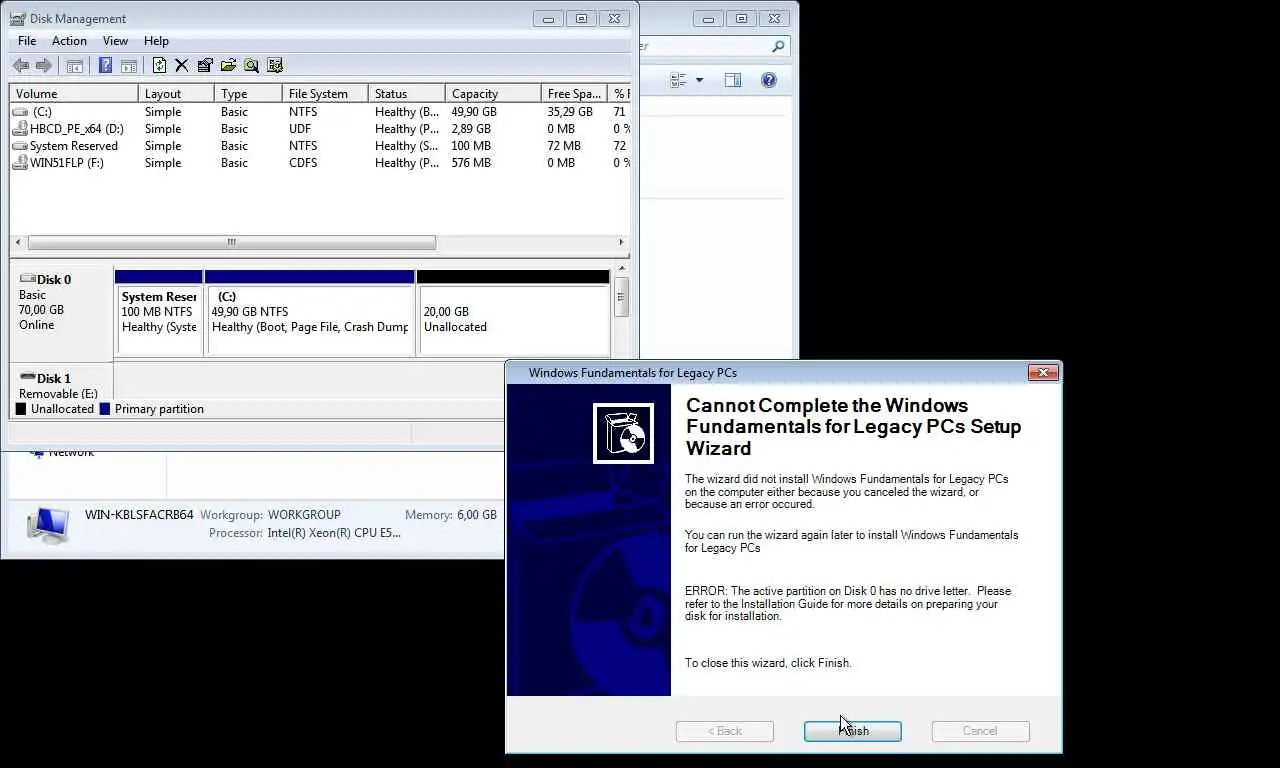This screenshot has height=768, width=1280.
Task: Click the horizontal scrollbar thumb in volume list
Action: [231, 242]
